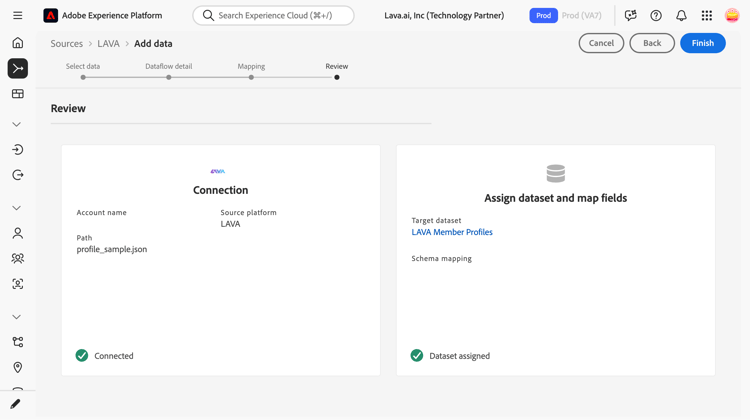Image resolution: width=750 pixels, height=420 pixels.
Task: Open the Prod sandbox selector
Action: click(x=543, y=15)
